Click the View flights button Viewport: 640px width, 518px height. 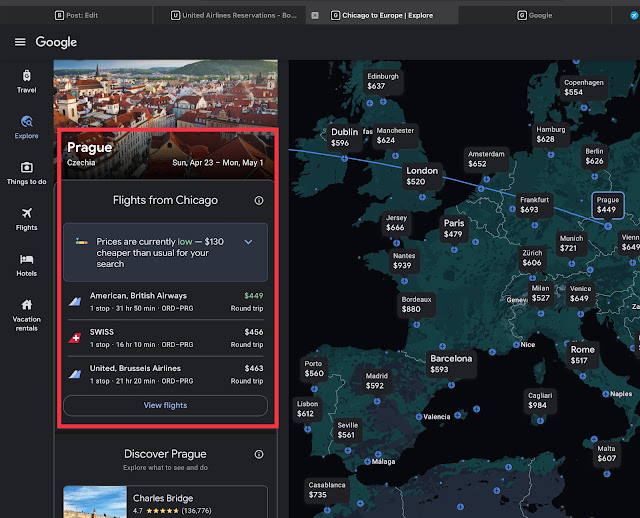(x=166, y=405)
